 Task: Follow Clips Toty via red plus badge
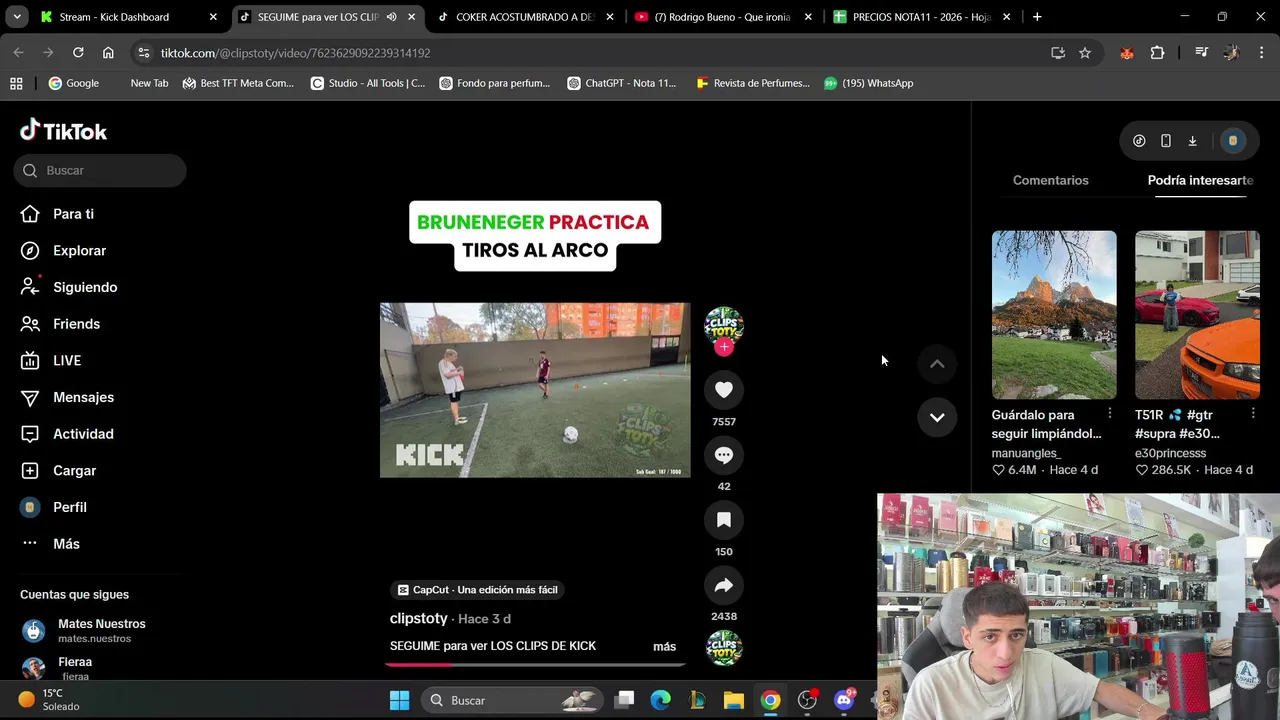[x=724, y=347]
